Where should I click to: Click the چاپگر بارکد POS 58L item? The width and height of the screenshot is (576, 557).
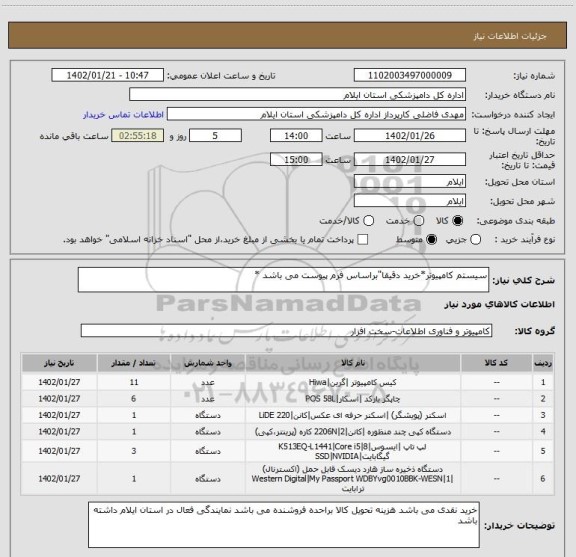(x=352, y=399)
